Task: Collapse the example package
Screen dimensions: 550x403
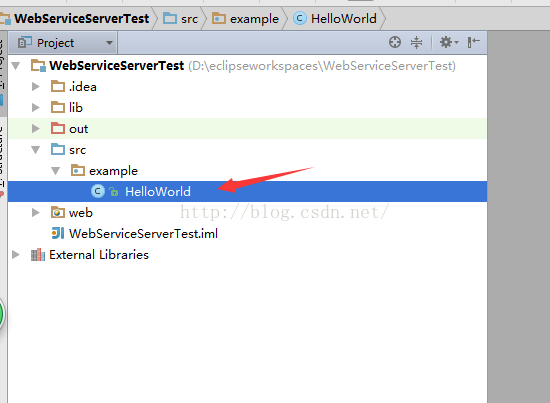Action: tap(55, 171)
